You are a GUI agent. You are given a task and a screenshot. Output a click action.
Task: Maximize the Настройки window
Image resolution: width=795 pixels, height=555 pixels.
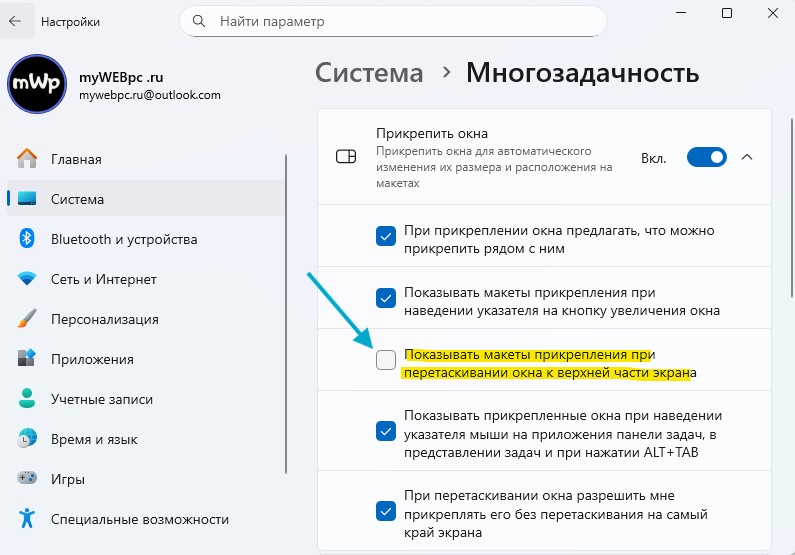point(727,13)
